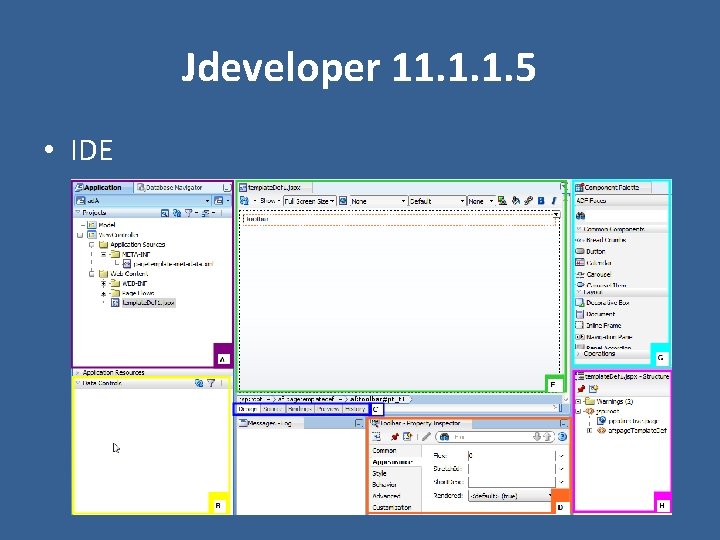Viewport: 720px width, 540px height.
Task: Expand the Page Flows folder
Action: click(x=103, y=293)
